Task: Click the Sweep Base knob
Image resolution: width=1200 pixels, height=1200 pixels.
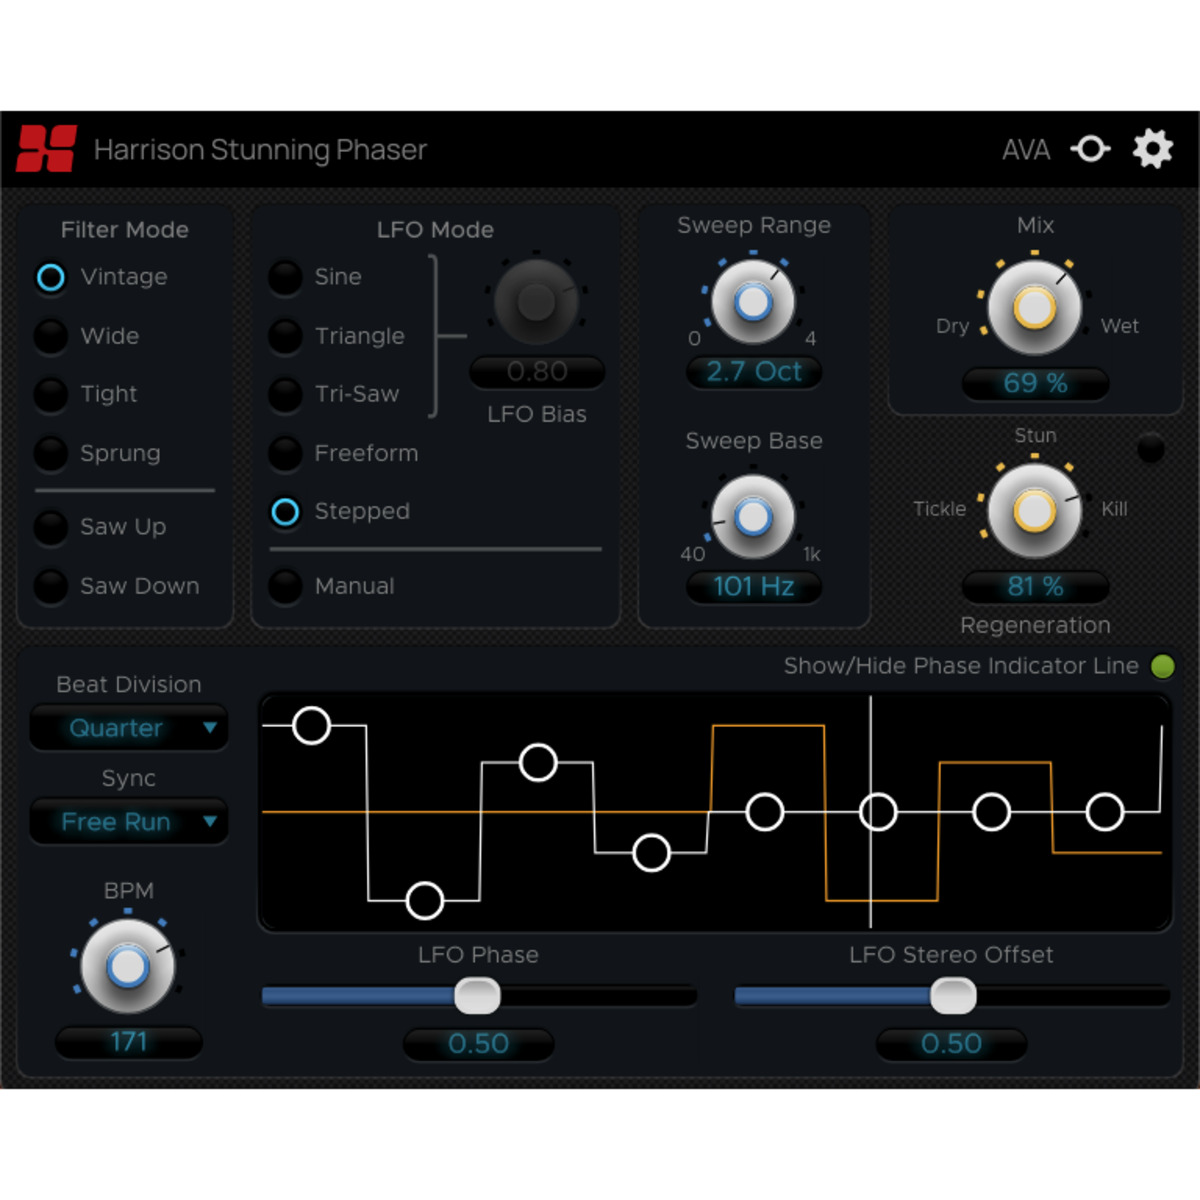Action: click(753, 517)
